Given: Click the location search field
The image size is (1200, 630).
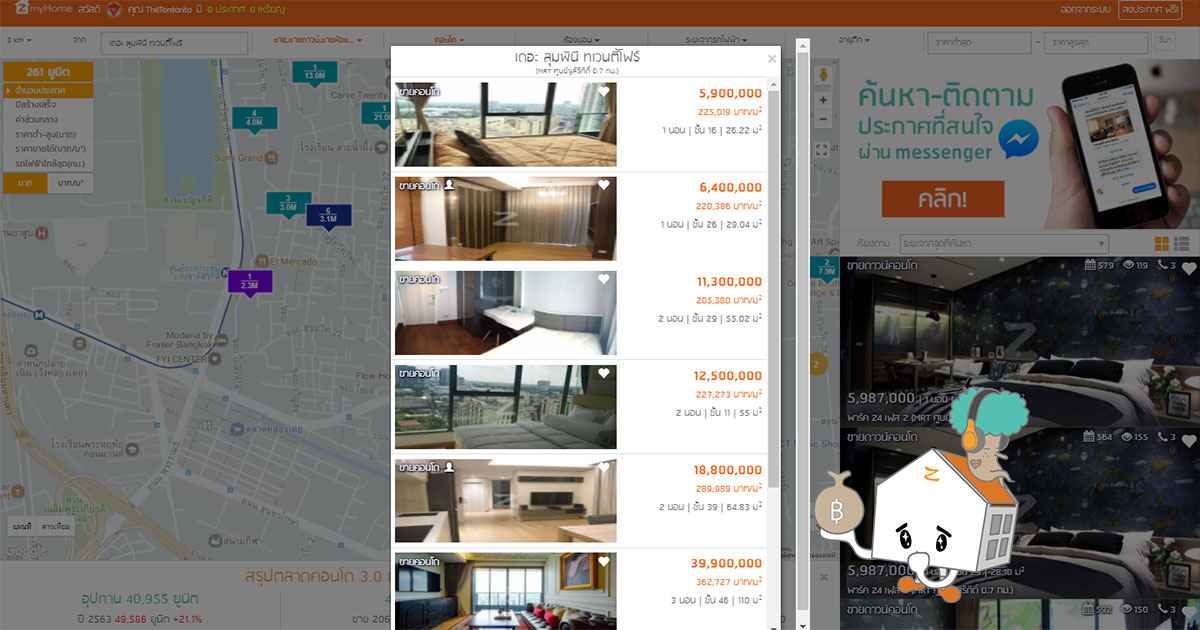Looking at the screenshot, I should point(174,43).
